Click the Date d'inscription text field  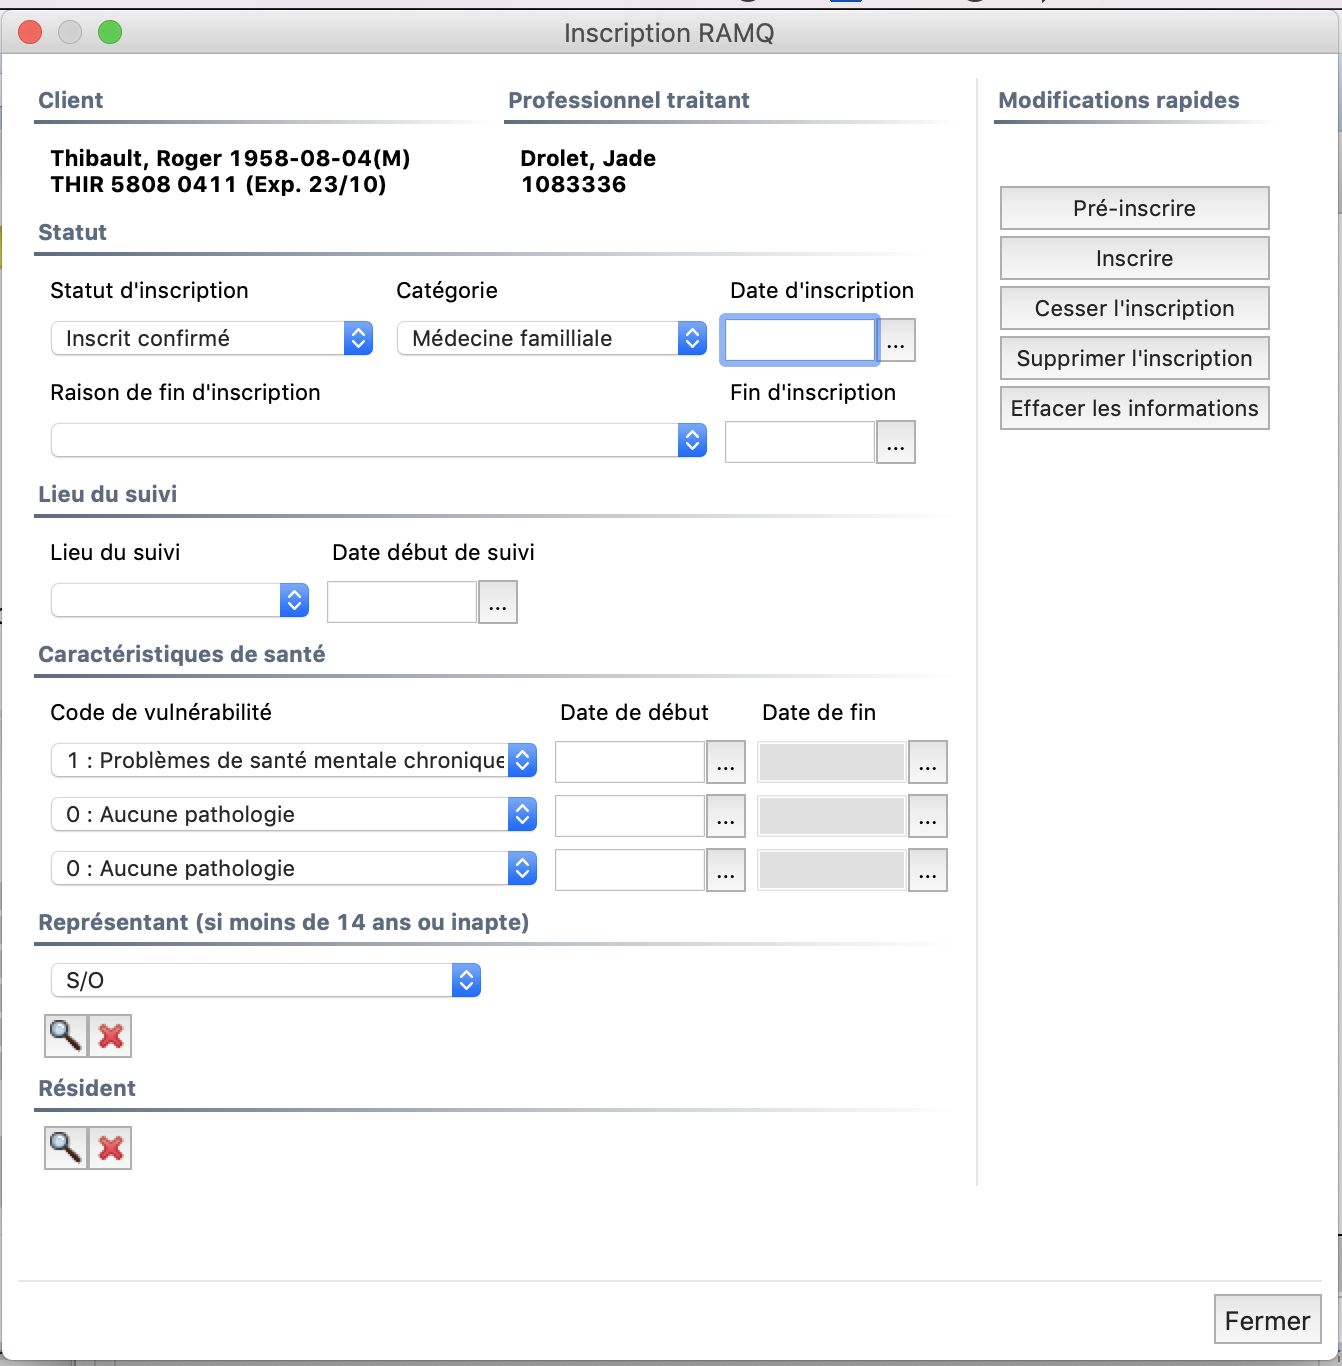coord(800,340)
